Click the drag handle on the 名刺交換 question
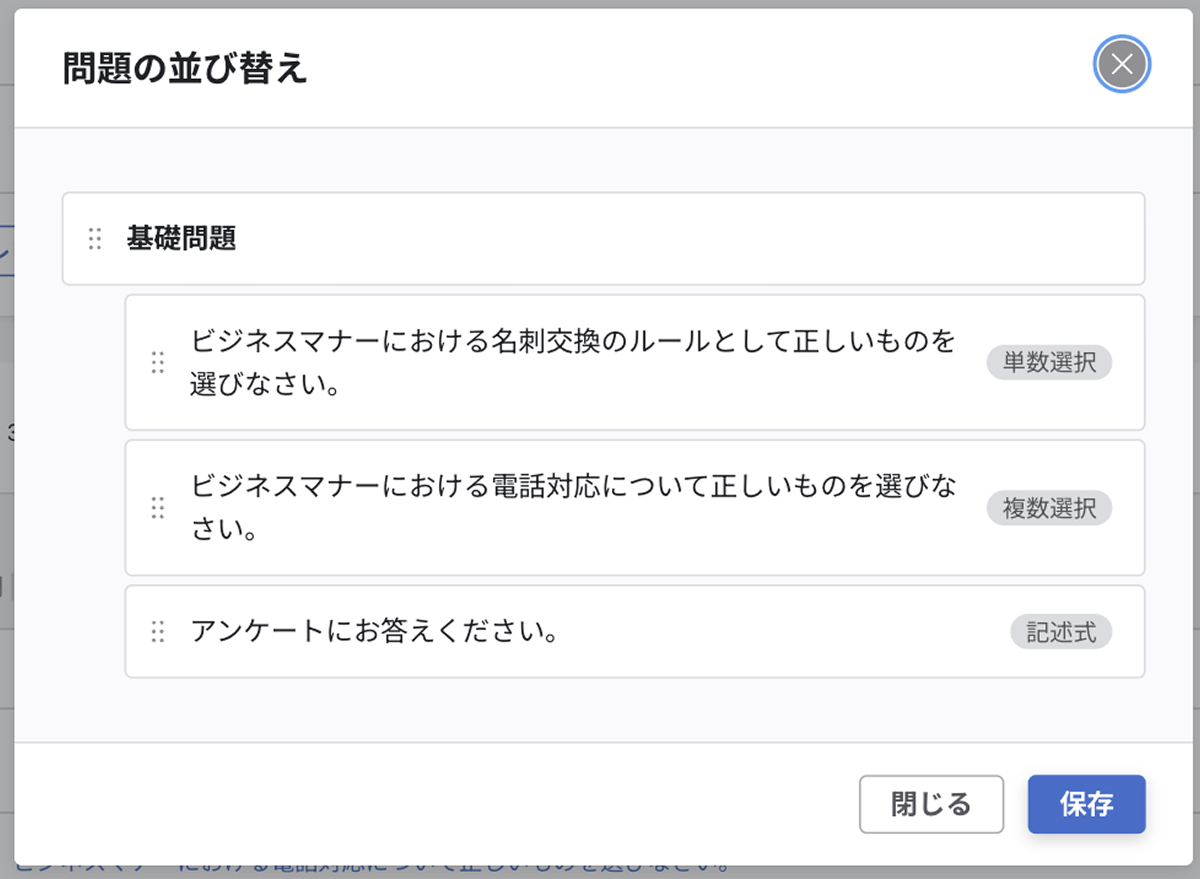This screenshot has height=879, width=1200. coord(157,363)
